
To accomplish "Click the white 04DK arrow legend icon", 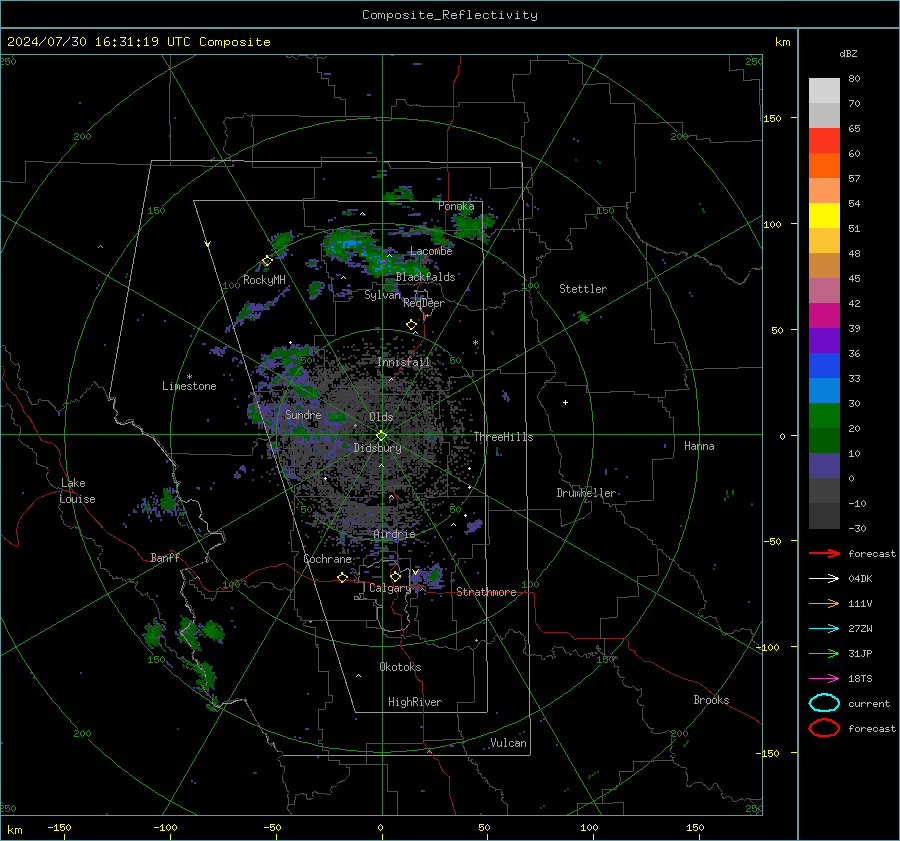I will 824,578.
